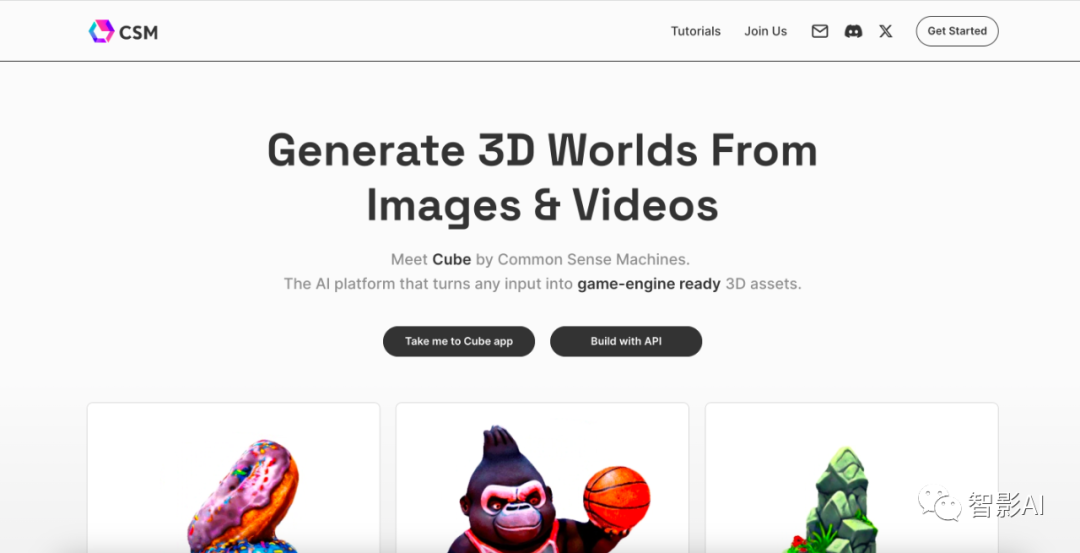The image size is (1080, 553).
Task: Click the Generate 3D Worlds headline
Action: point(542,178)
